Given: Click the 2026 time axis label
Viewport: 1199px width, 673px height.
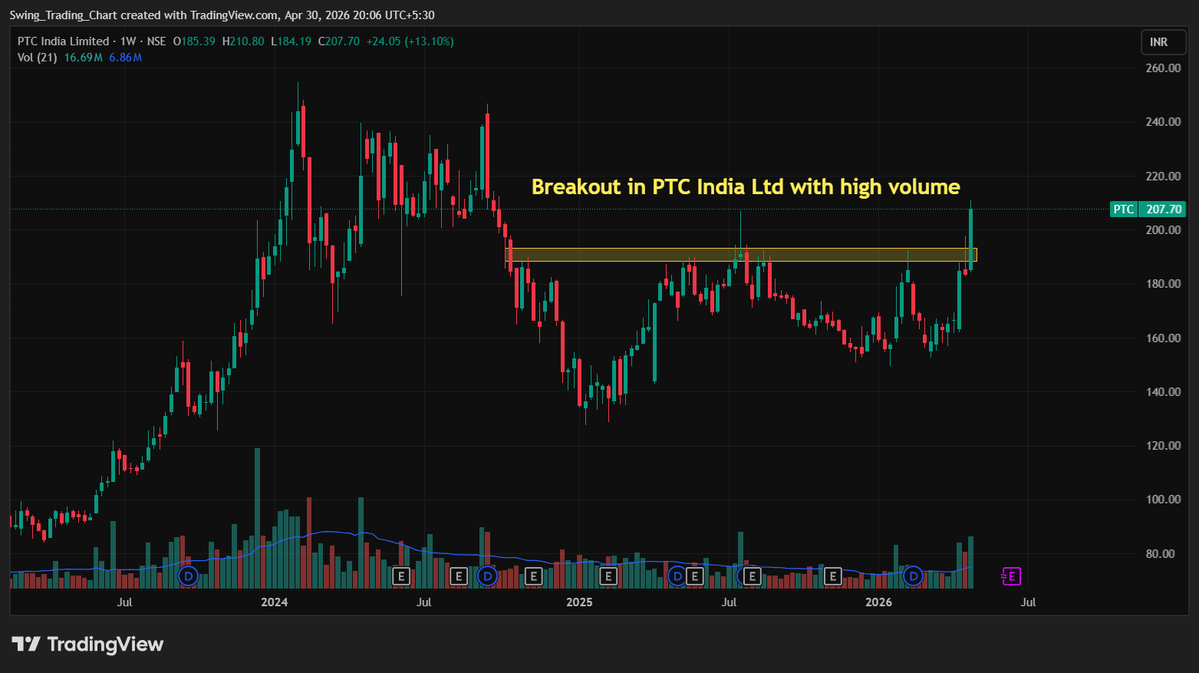Looking at the screenshot, I should click(x=879, y=603).
